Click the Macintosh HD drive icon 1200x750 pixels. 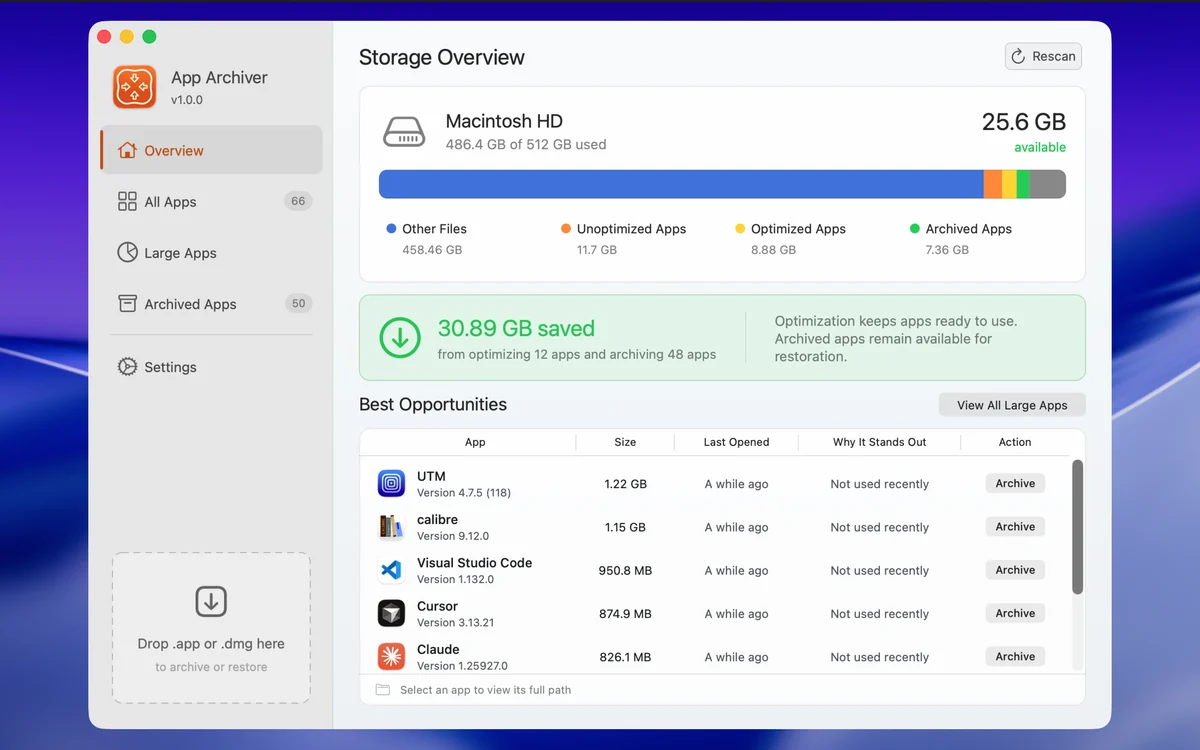click(404, 133)
